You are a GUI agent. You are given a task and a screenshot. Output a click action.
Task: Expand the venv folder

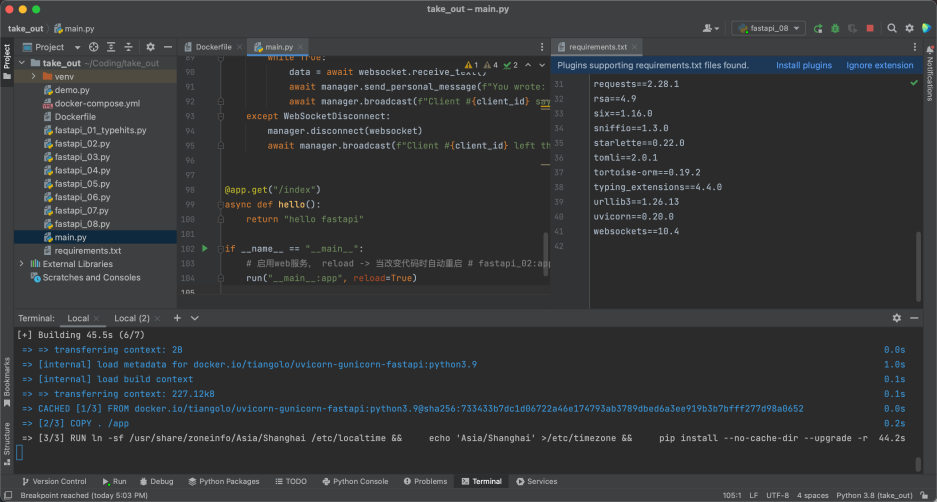click(34, 76)
